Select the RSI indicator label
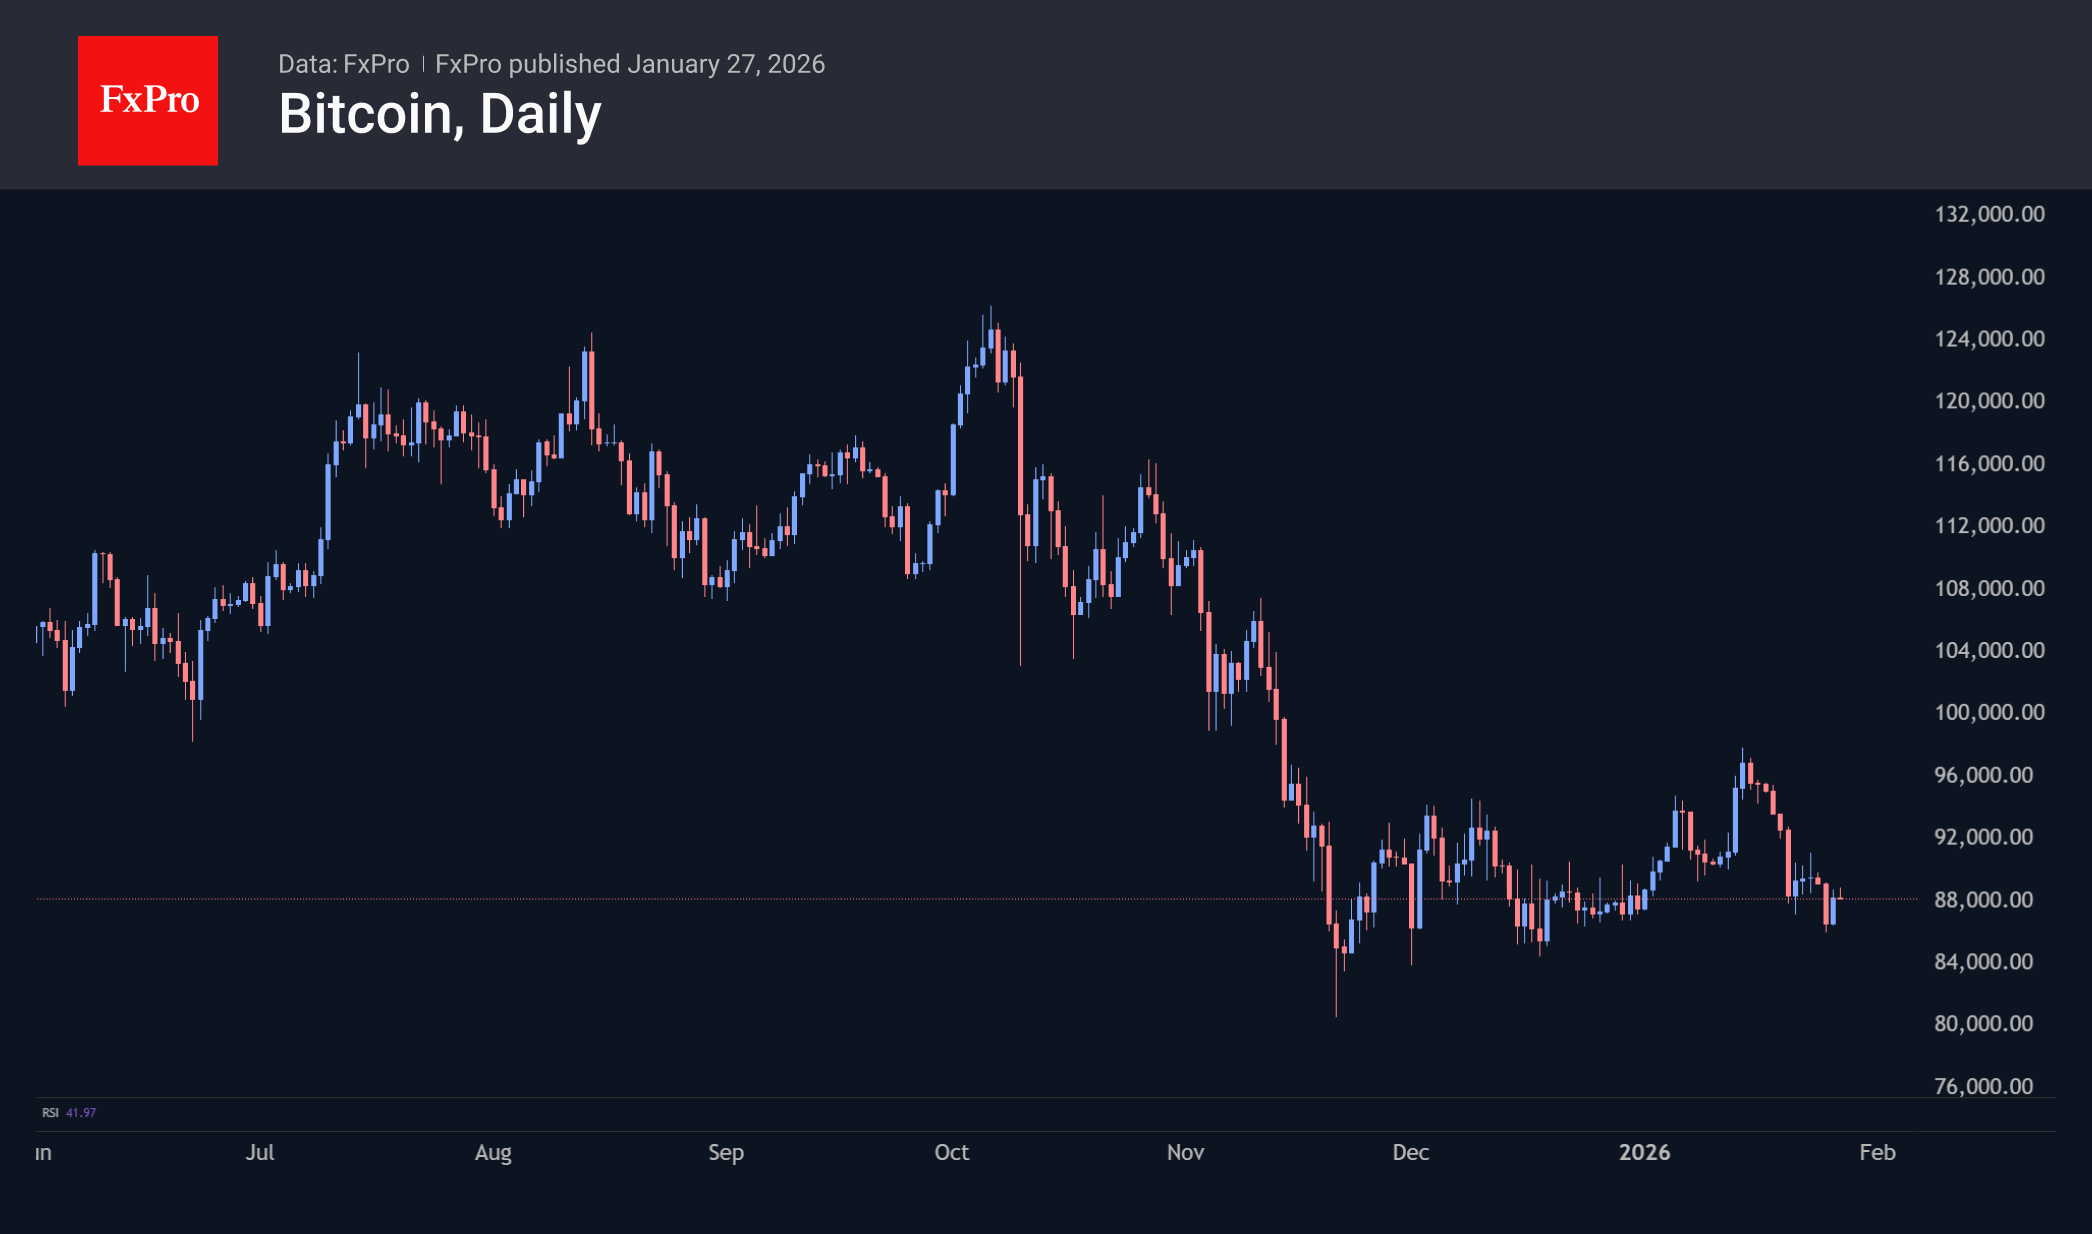 point(50,1112)
